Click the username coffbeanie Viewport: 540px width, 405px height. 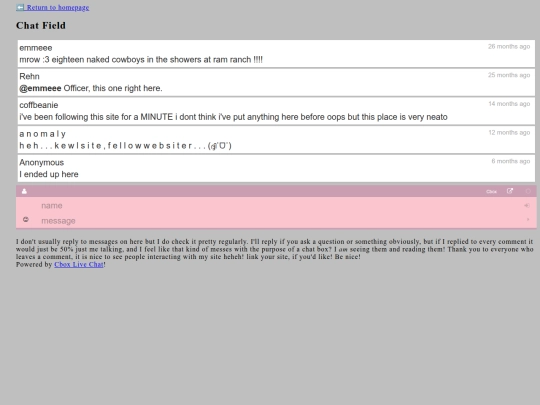[x=39, y=105]
